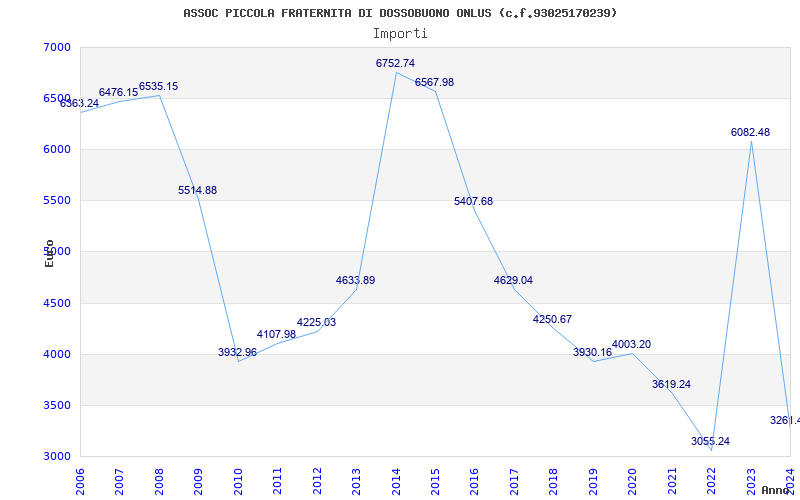This screenshot has height=500, width=800.
Task: Select the 3930.16 value label
Action: [x=592, y=352]
